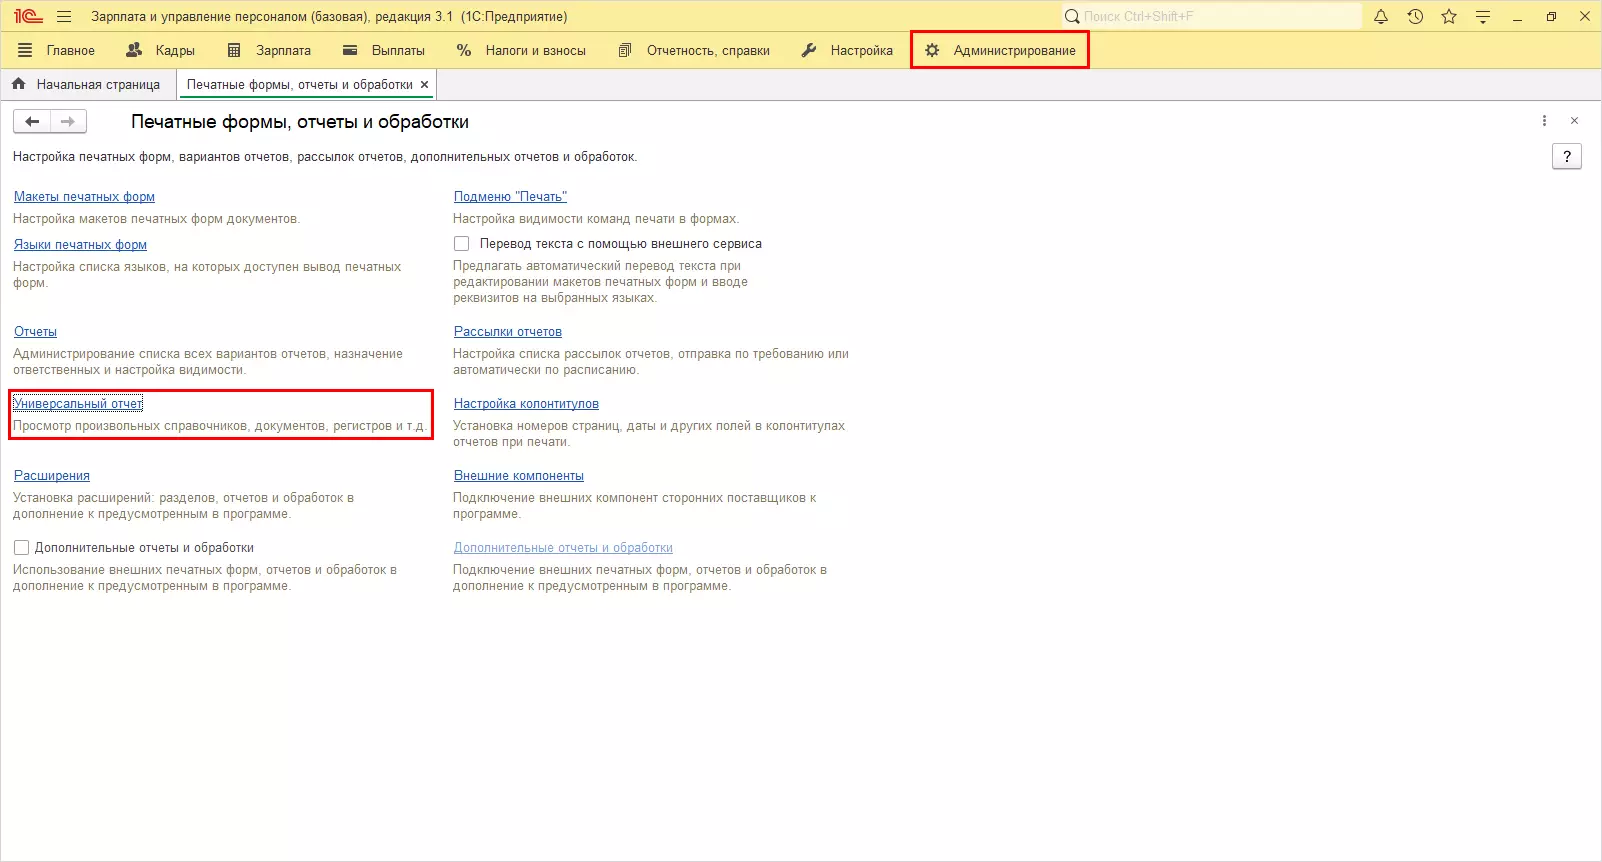
Task: Click the search field Ctrl+Shift+F
Action: pos(1212,17)
